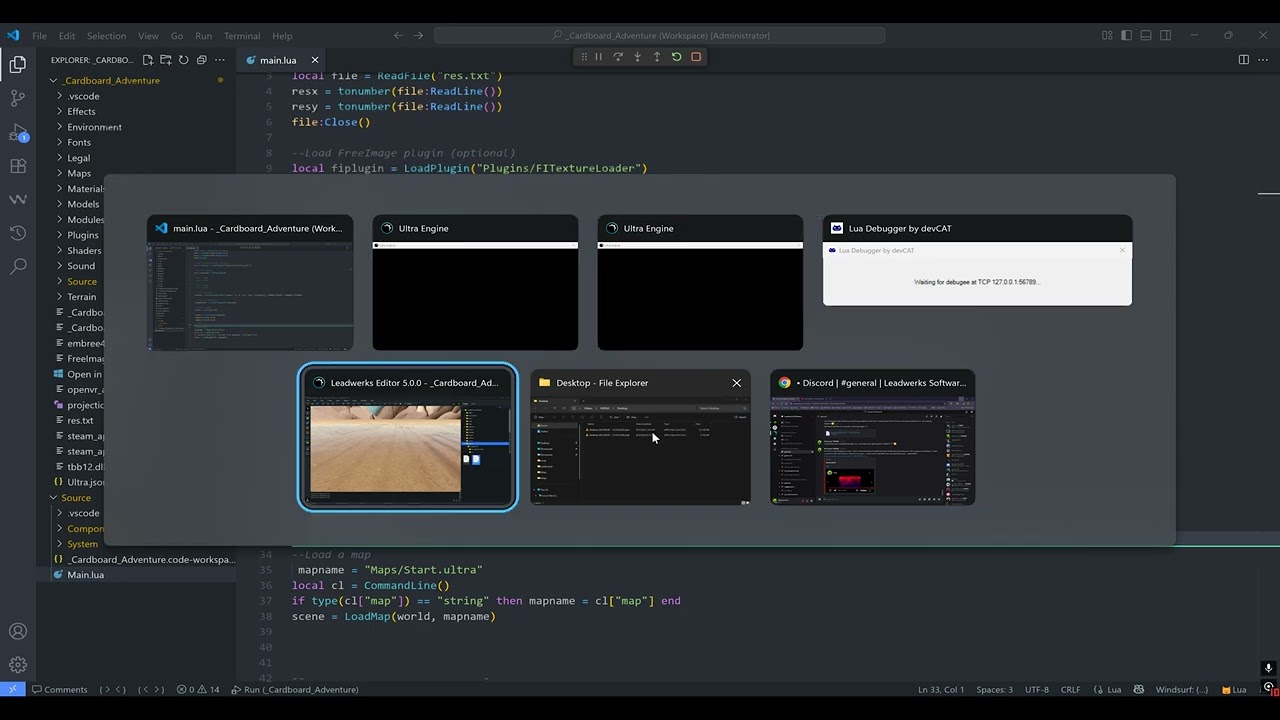Open the Search view in activity bar

tap(17, 266)
